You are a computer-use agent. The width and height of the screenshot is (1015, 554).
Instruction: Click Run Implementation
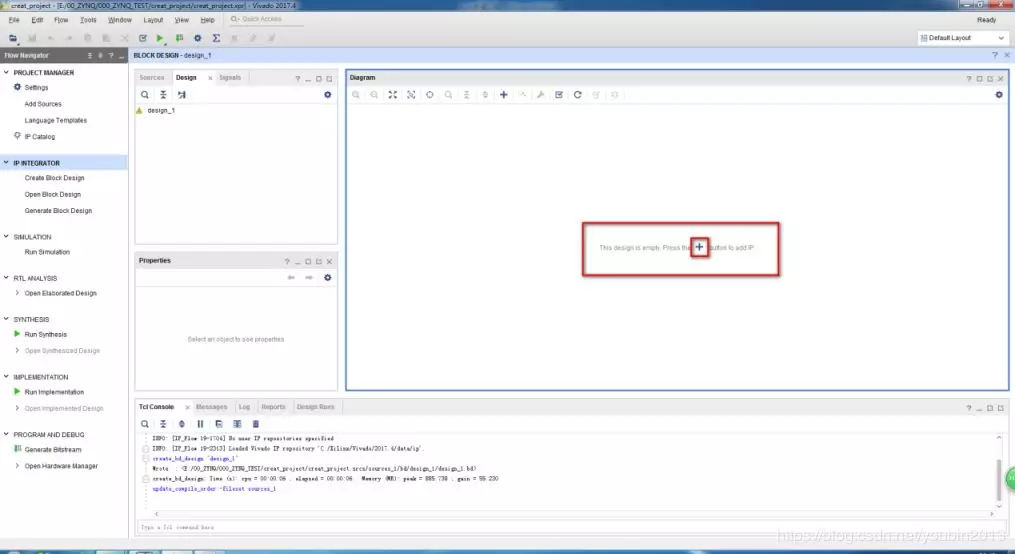pos(54,392)
